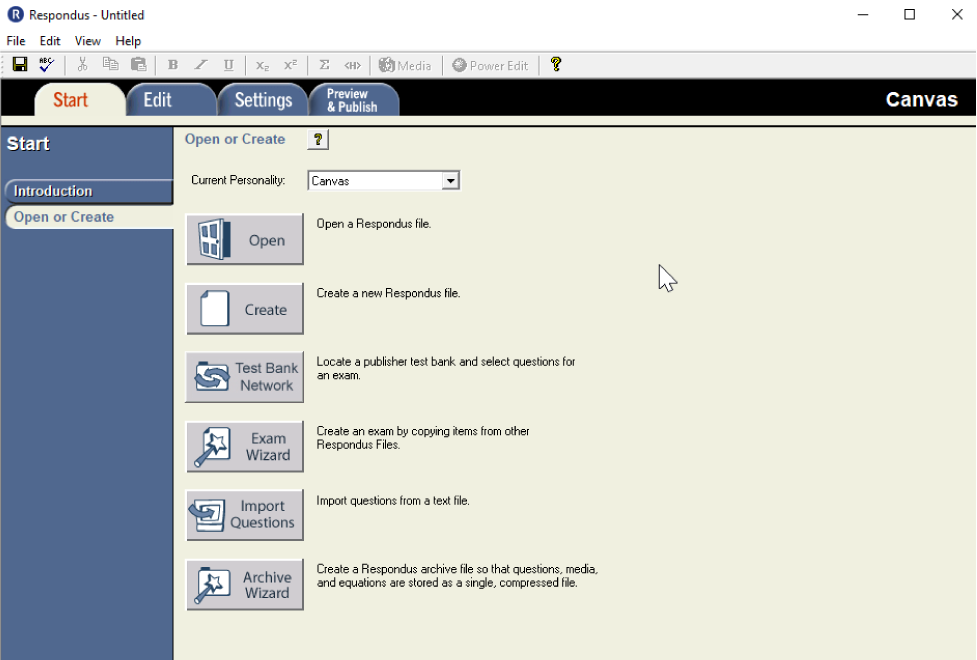
Task: Click the HTML editor icon
Action: 353,65
